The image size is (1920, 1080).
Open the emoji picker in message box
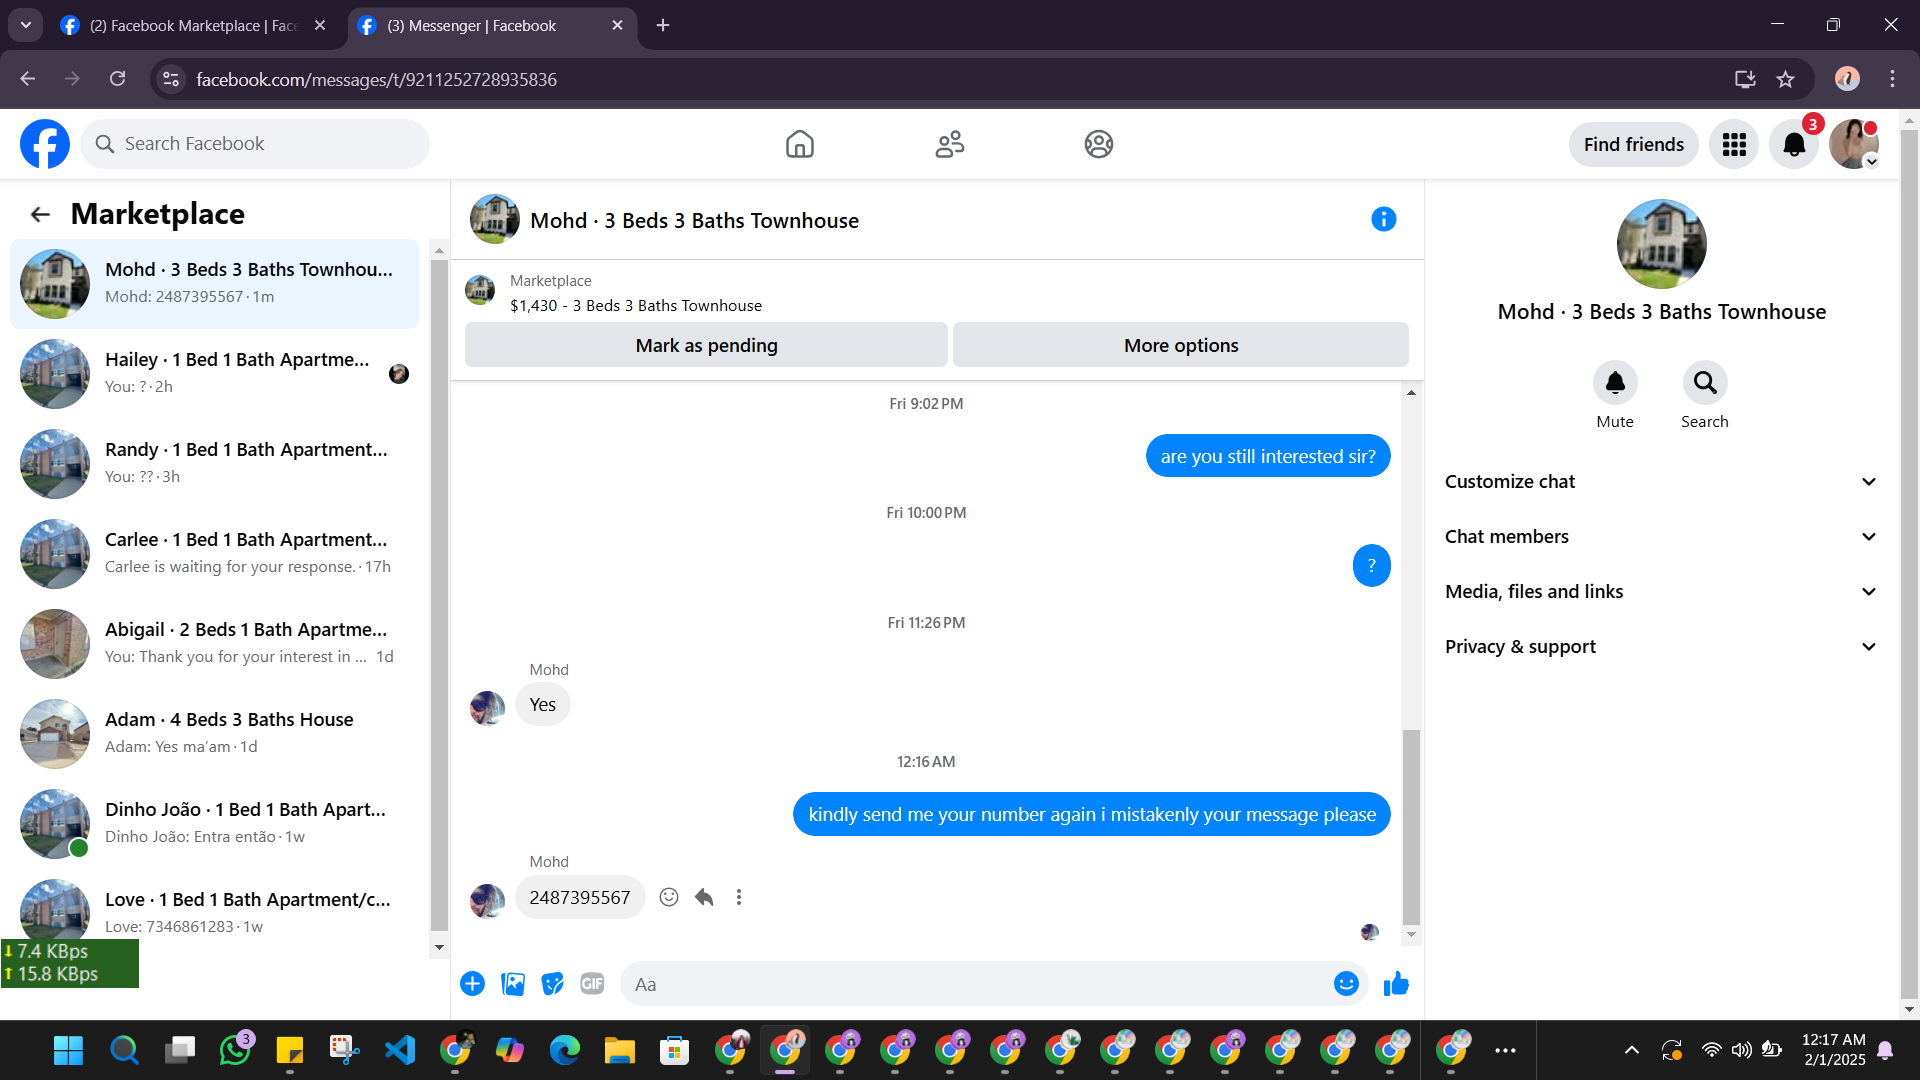[x=1346, y=984]
